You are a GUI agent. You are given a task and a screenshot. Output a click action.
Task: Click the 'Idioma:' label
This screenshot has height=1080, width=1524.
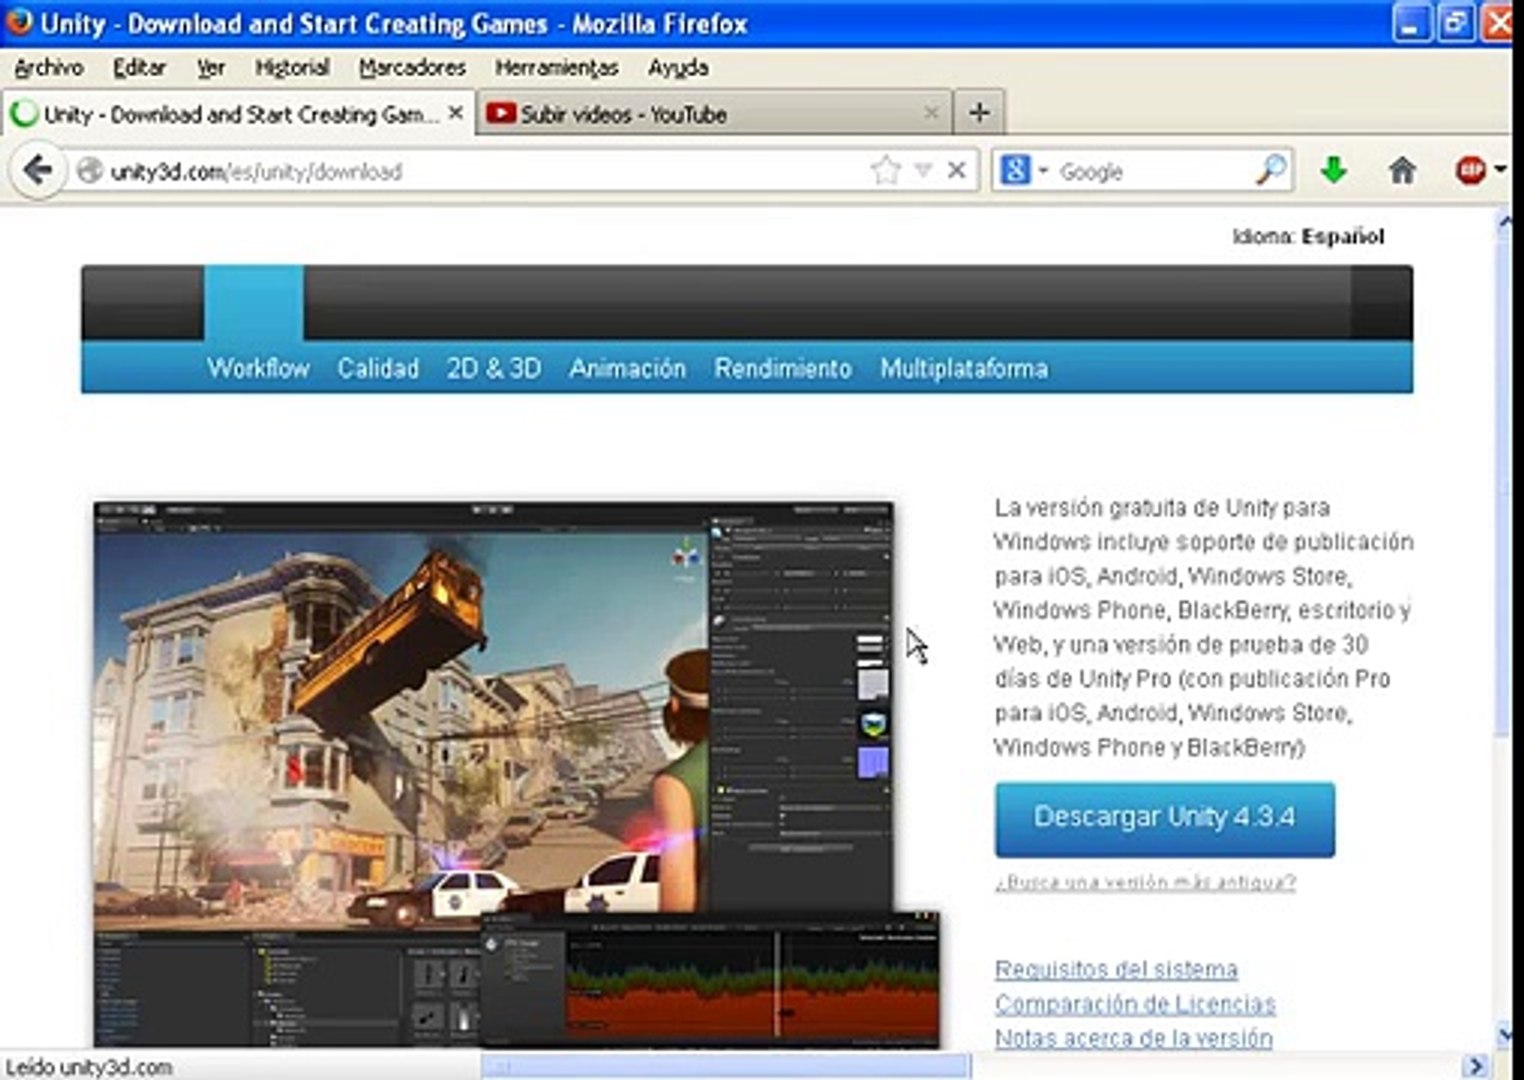click(1264, 237)
